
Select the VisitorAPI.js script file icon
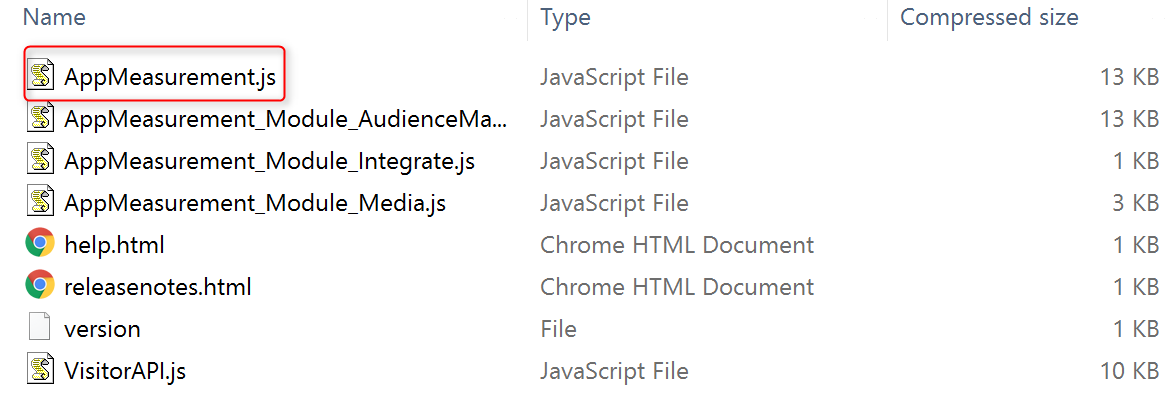40,370
